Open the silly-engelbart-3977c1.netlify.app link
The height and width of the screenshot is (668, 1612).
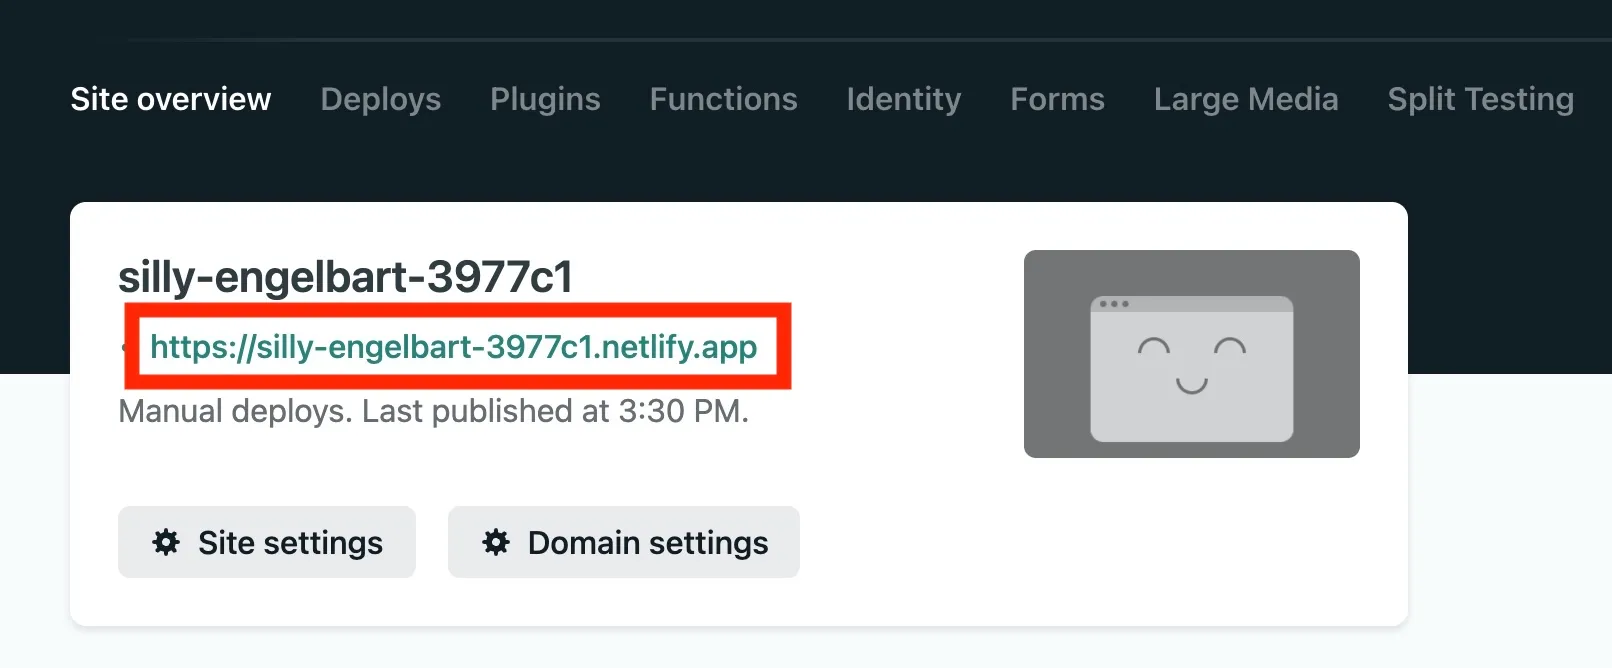coord(454,347)
